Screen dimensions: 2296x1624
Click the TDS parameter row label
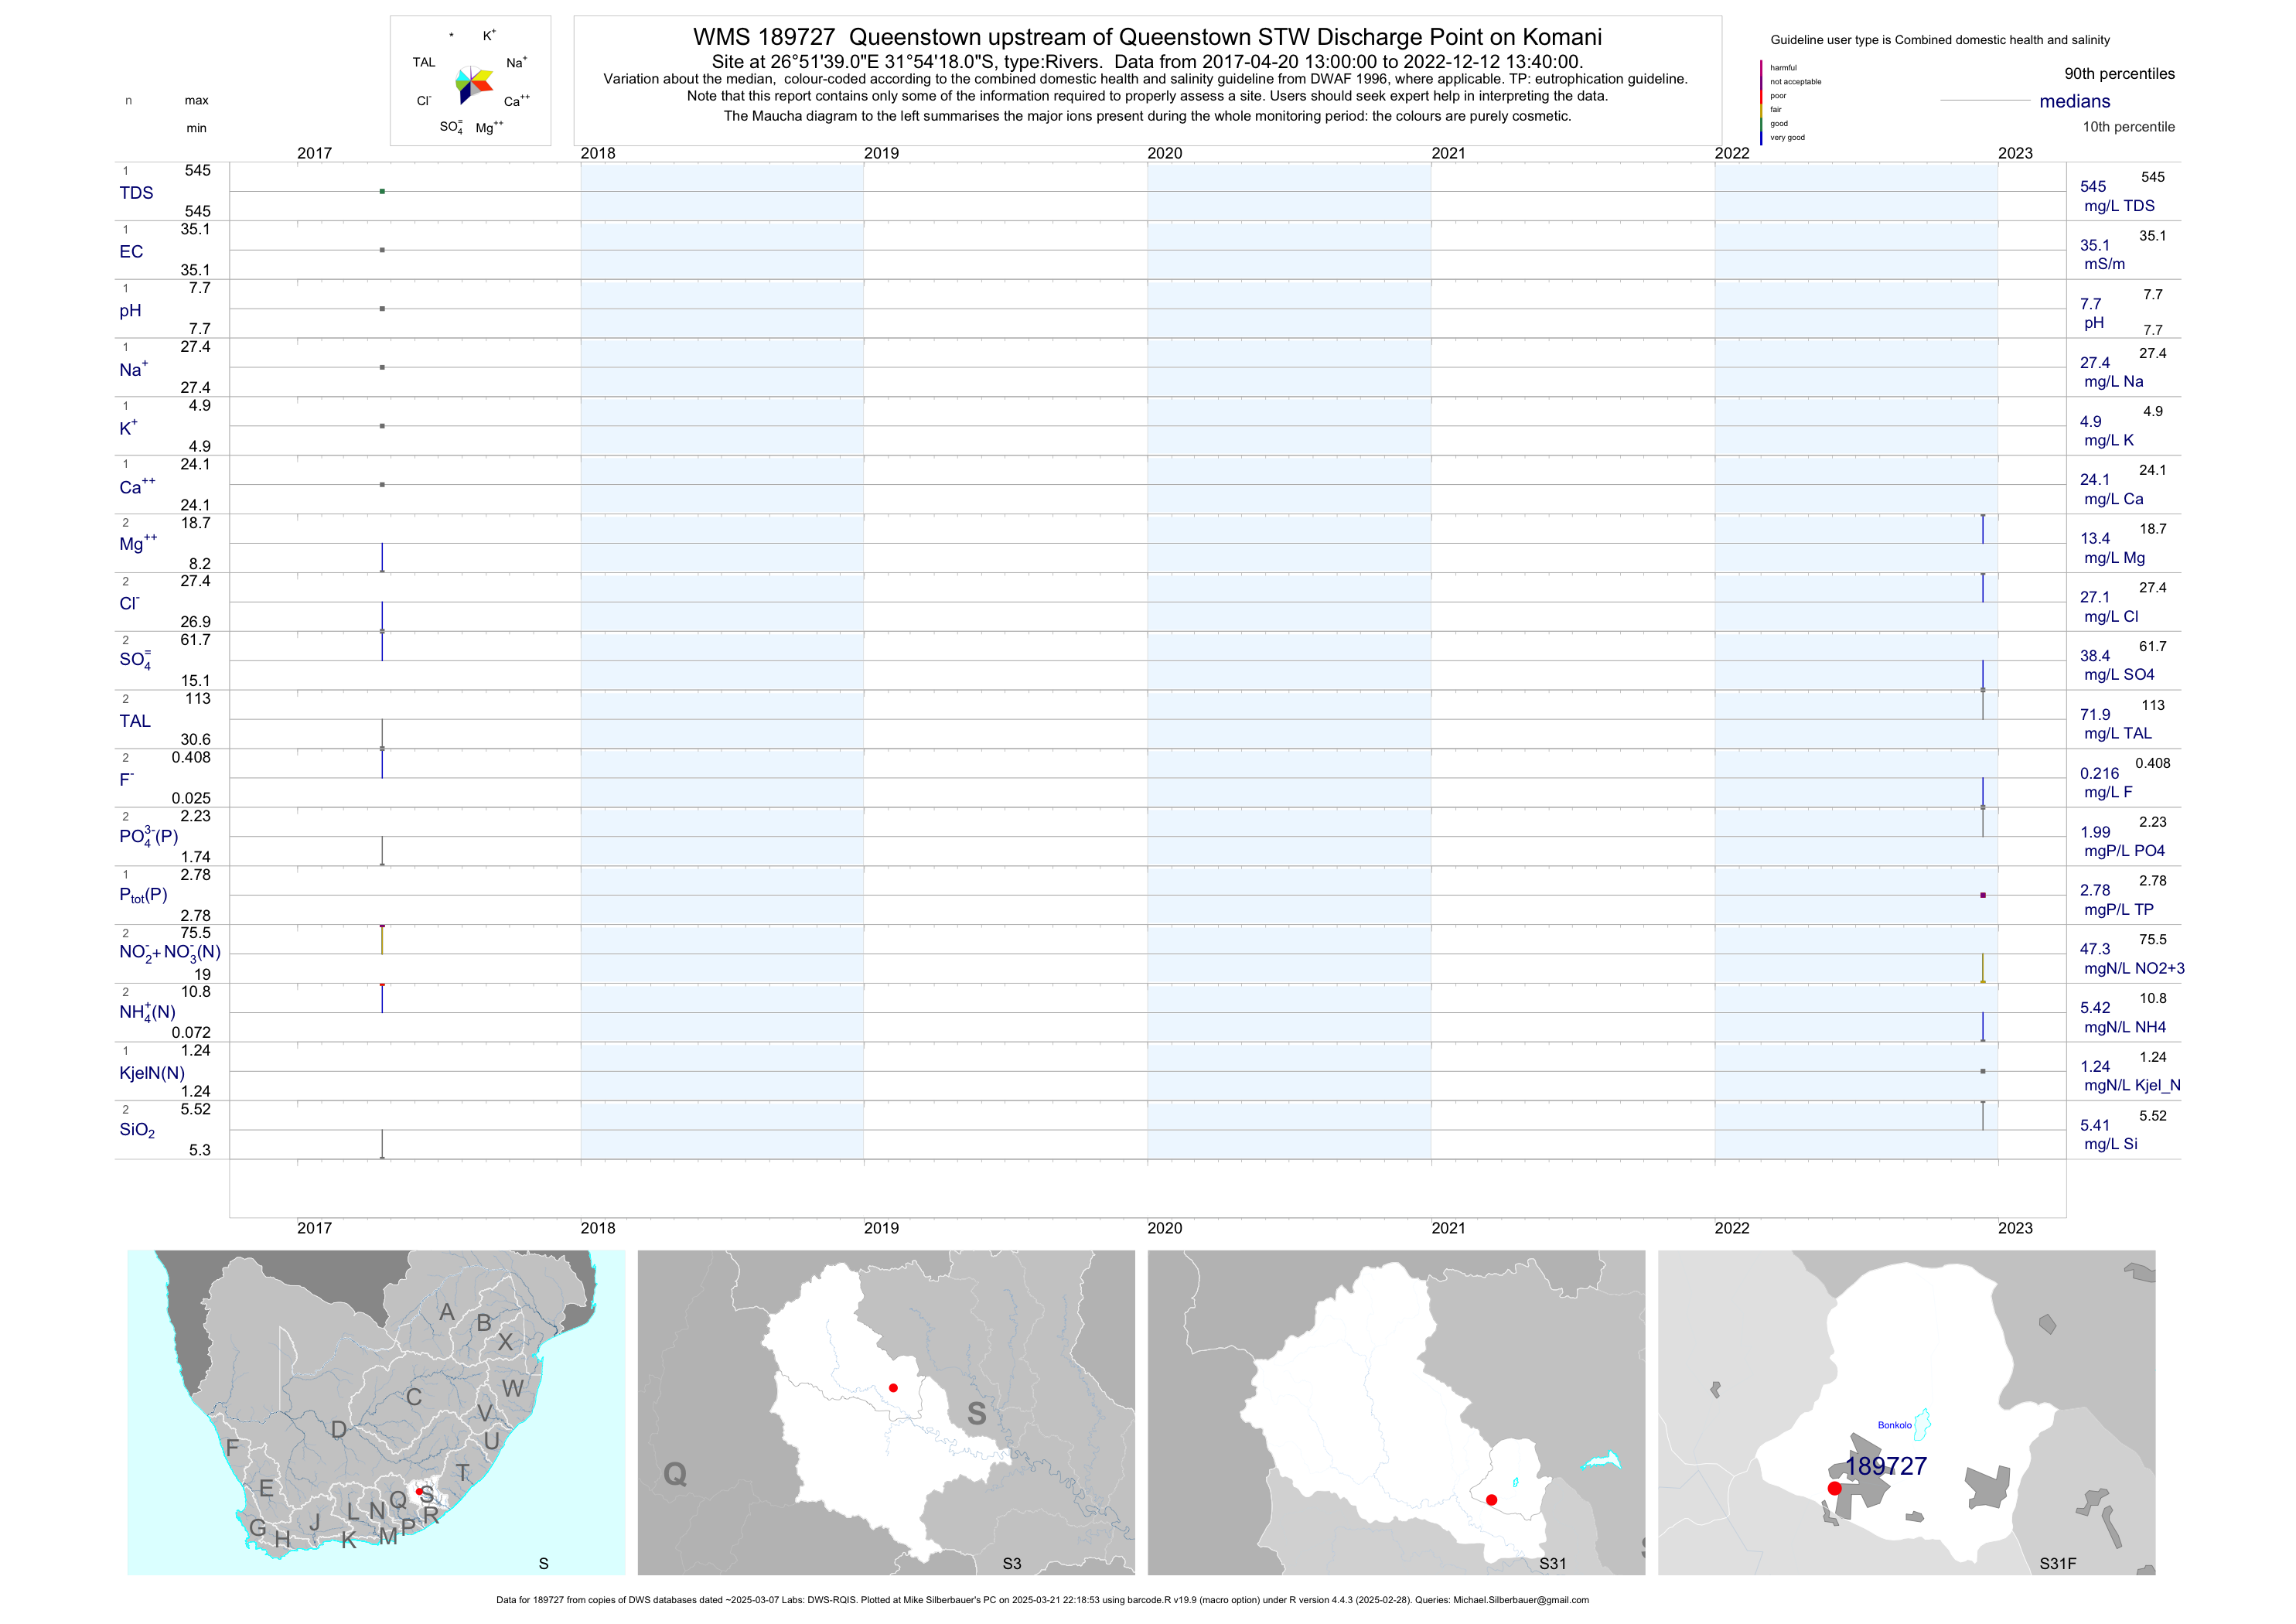(x=136, y=193)
